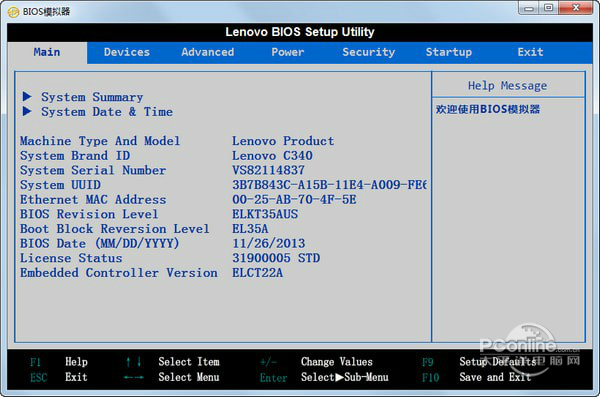600x397 pixels.
Task: Click the Lenovo Product value
Action: tap(283, 141)
